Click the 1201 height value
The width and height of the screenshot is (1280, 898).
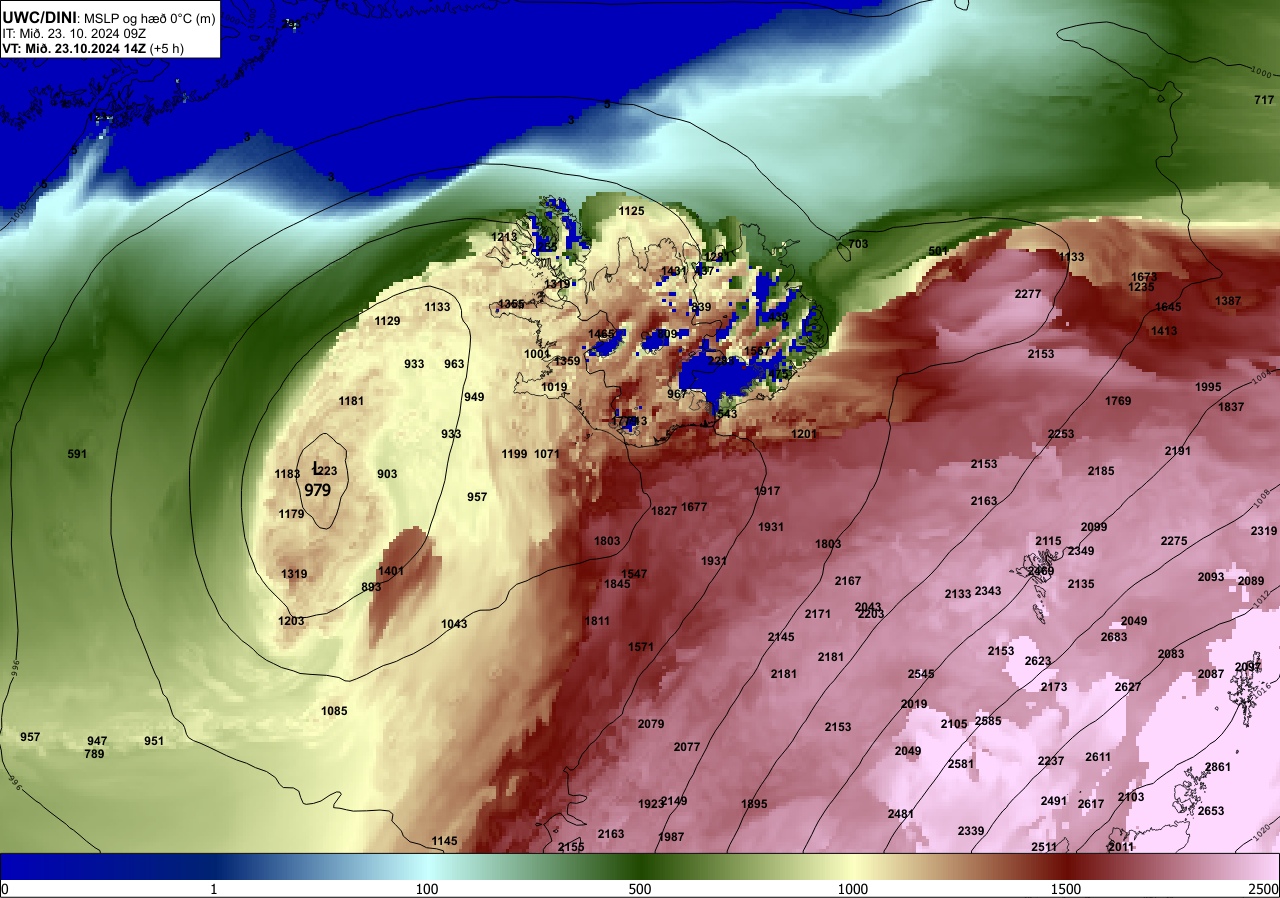(x=804, y=434)
